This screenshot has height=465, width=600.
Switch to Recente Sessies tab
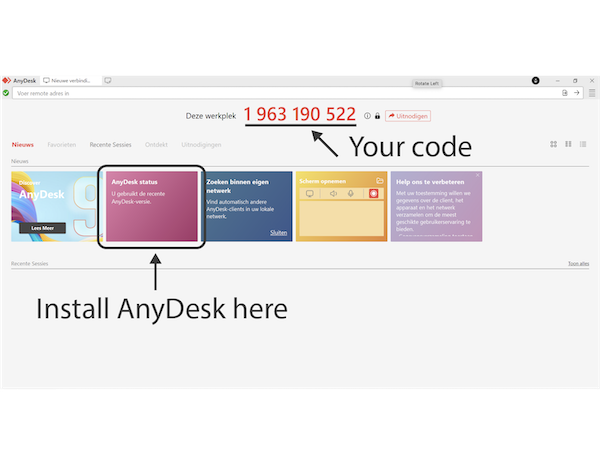(111, 145)
